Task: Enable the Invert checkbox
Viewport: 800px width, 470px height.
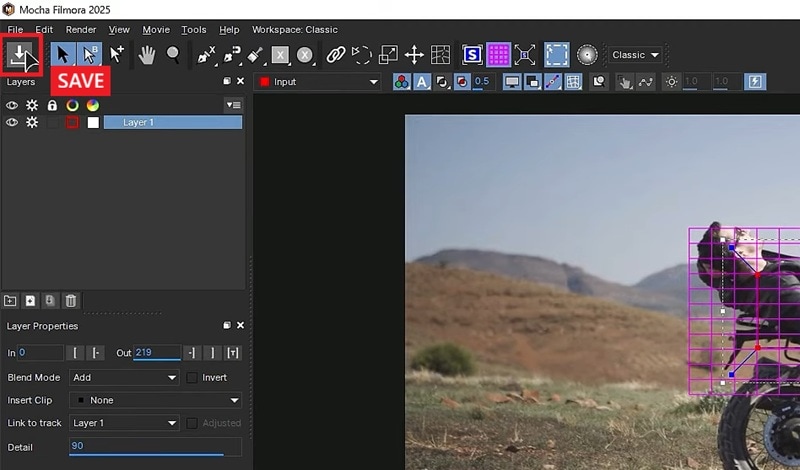Action: point(192,378)
